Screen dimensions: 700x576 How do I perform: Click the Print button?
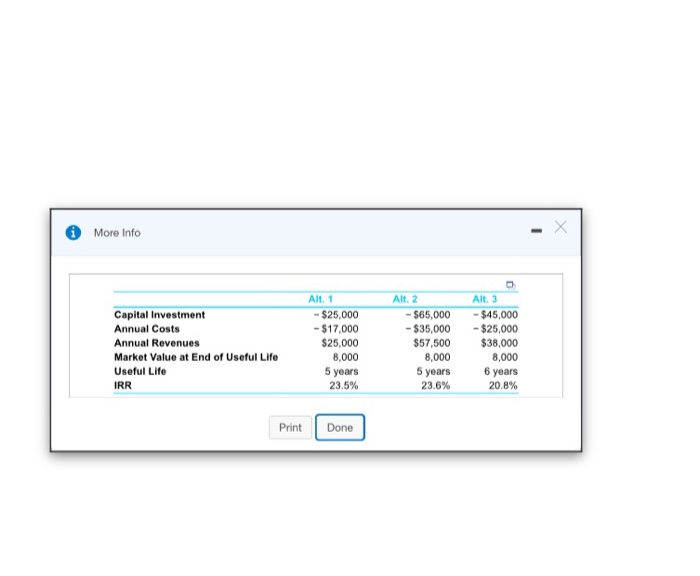290,427
